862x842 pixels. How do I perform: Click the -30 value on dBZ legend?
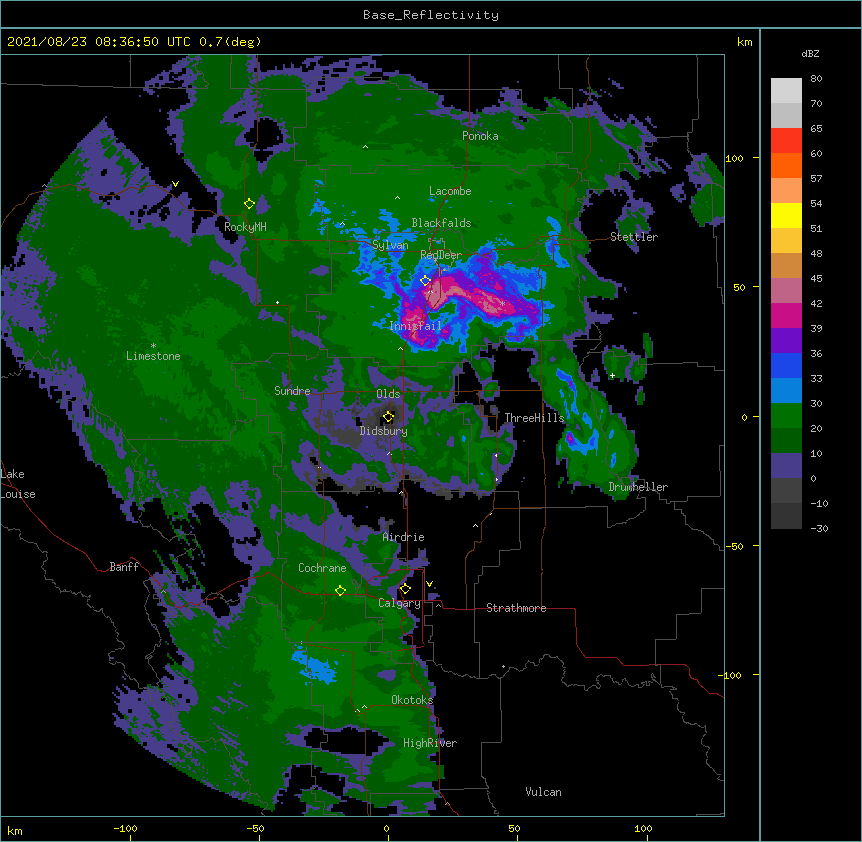pos(819,528)
